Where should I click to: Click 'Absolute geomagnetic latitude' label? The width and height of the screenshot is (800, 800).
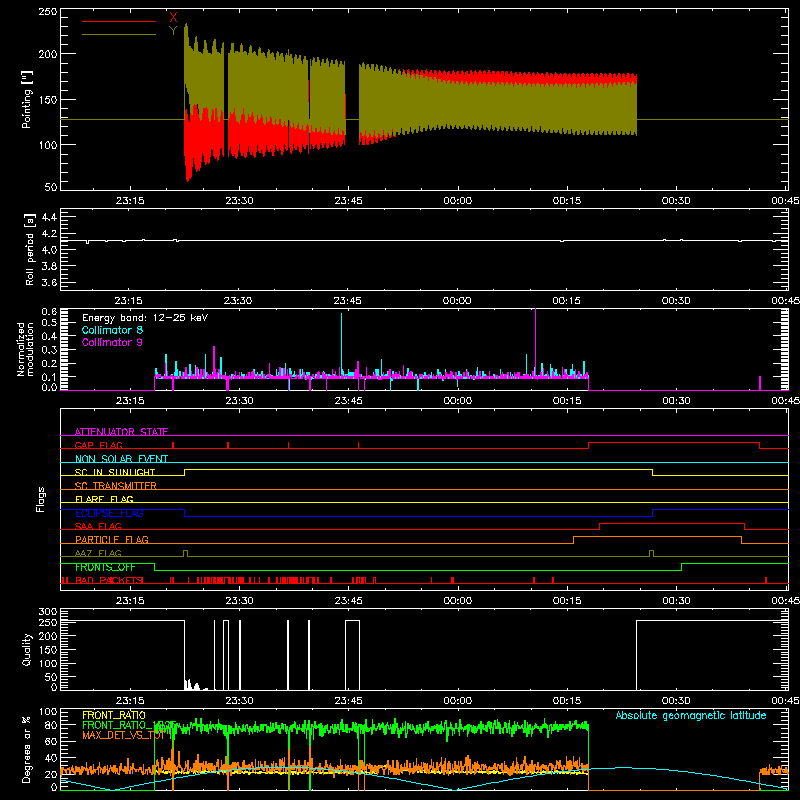point(691,715)
